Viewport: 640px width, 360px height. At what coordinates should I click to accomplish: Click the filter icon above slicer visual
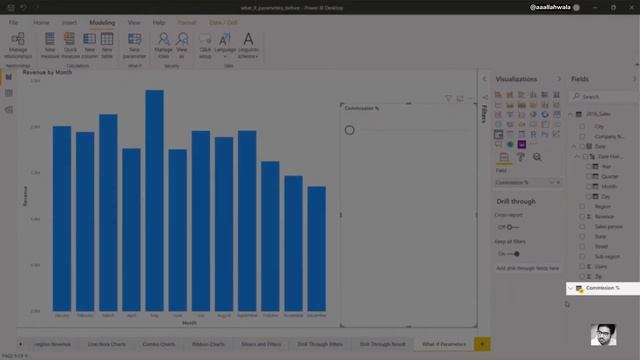click(448, 98)
